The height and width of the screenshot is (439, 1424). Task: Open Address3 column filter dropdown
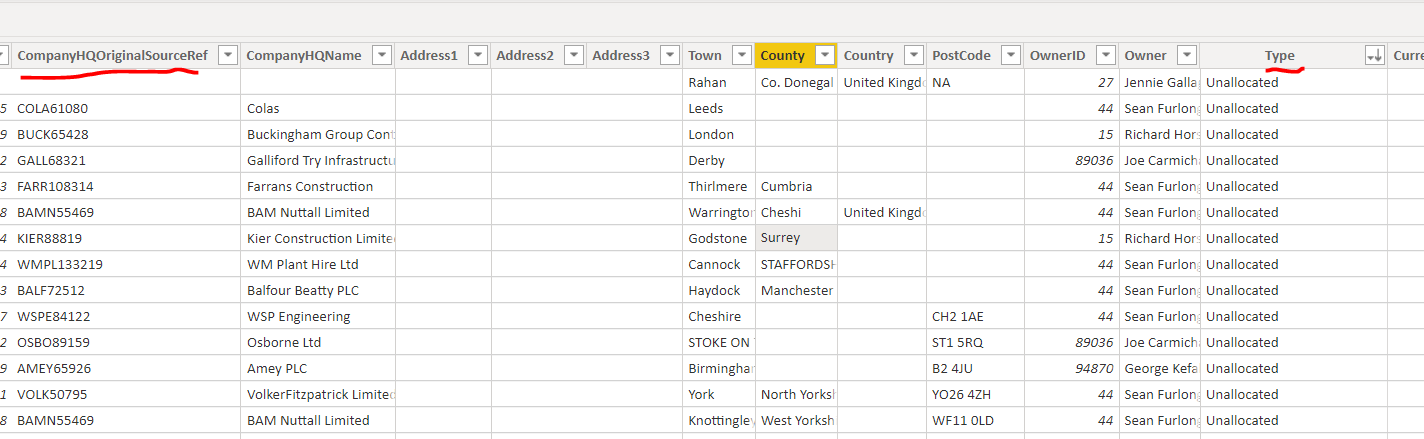[669, 55]
